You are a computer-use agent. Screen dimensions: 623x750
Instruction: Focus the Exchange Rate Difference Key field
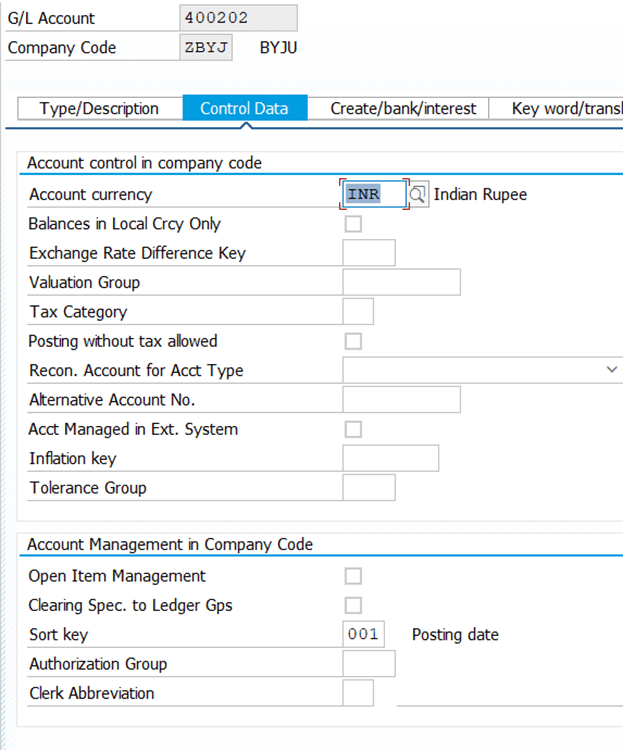tap(369, 253)
